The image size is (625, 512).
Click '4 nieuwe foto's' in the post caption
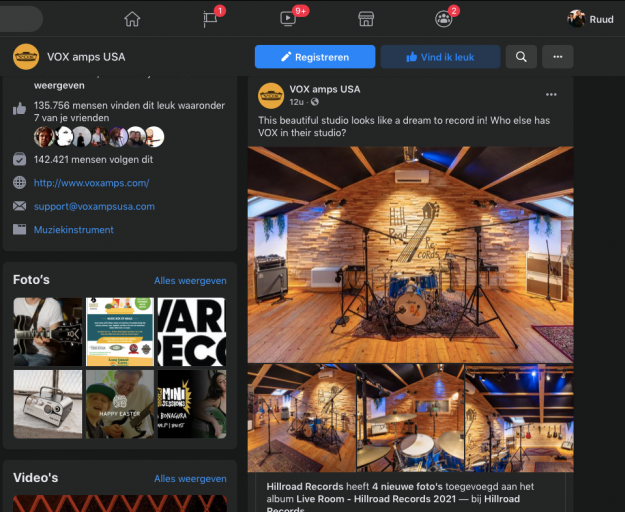[x=407, y=486]
